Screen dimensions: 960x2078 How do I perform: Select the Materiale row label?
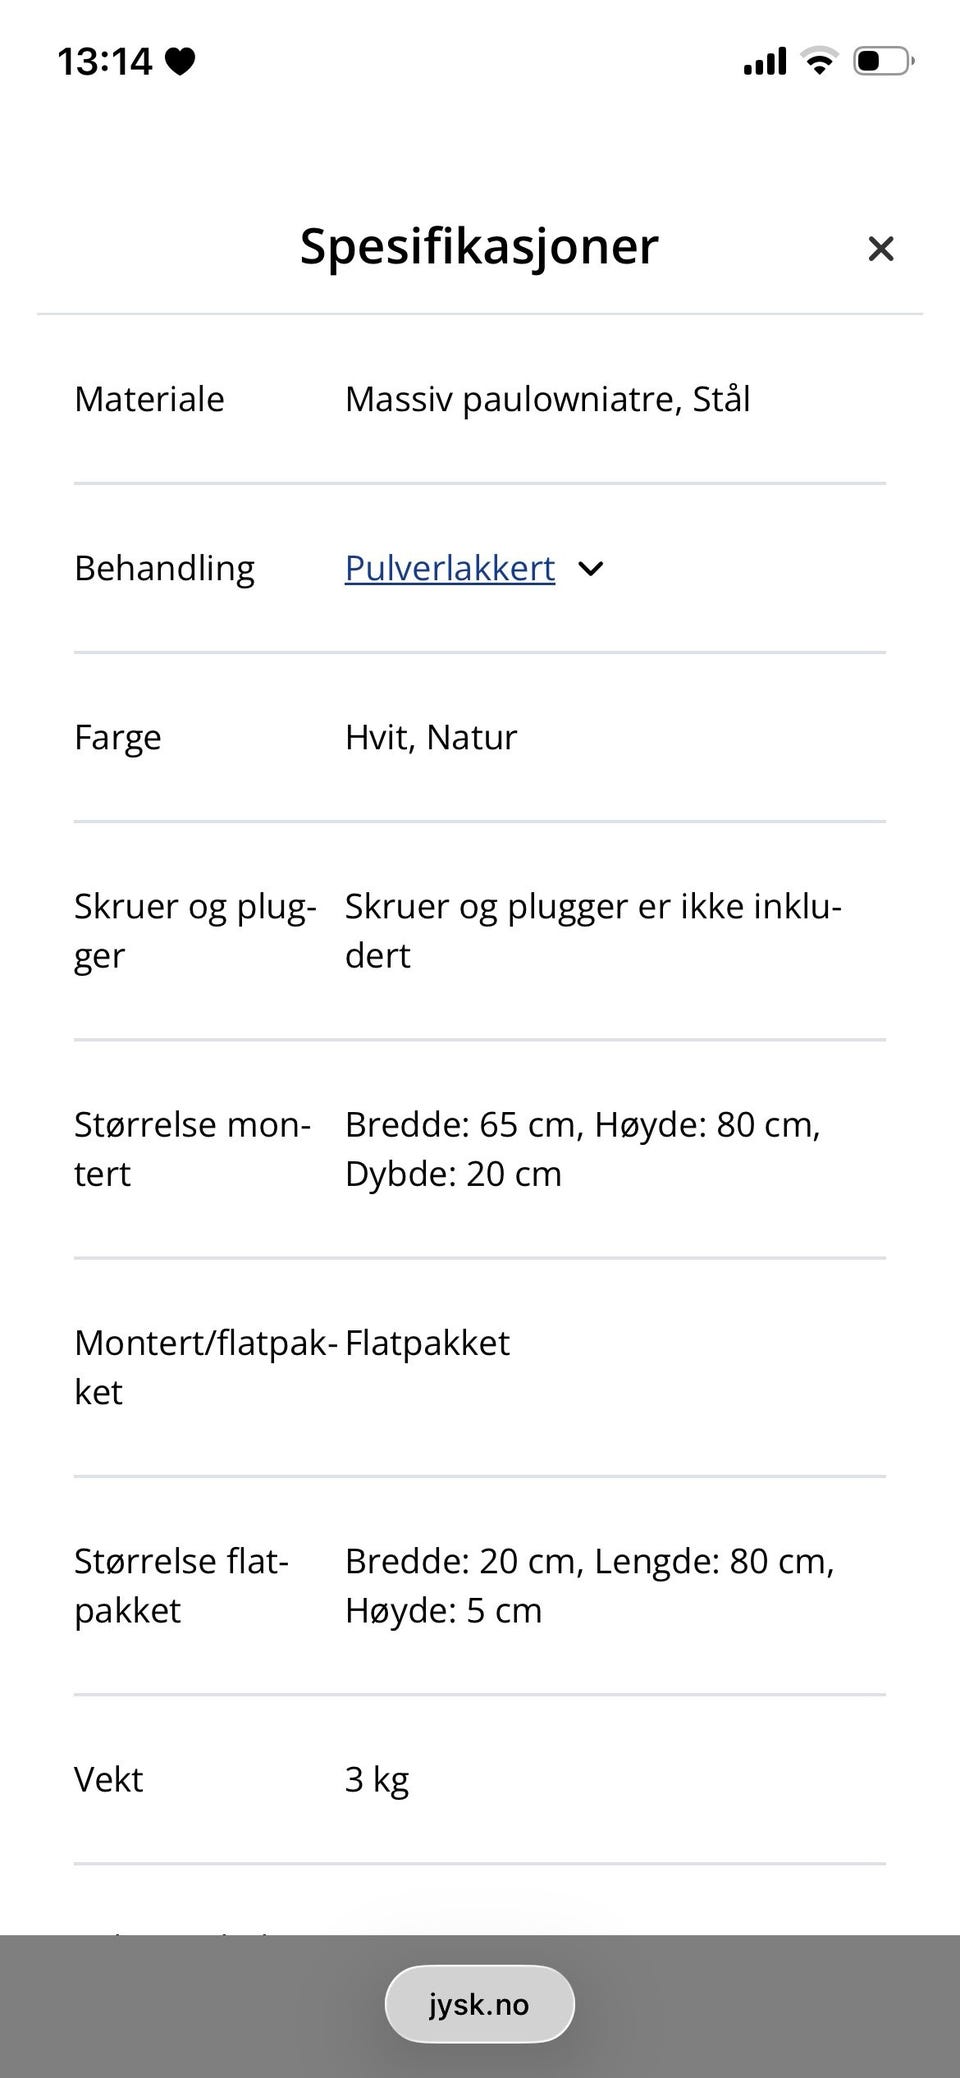(x=149, y=399)
